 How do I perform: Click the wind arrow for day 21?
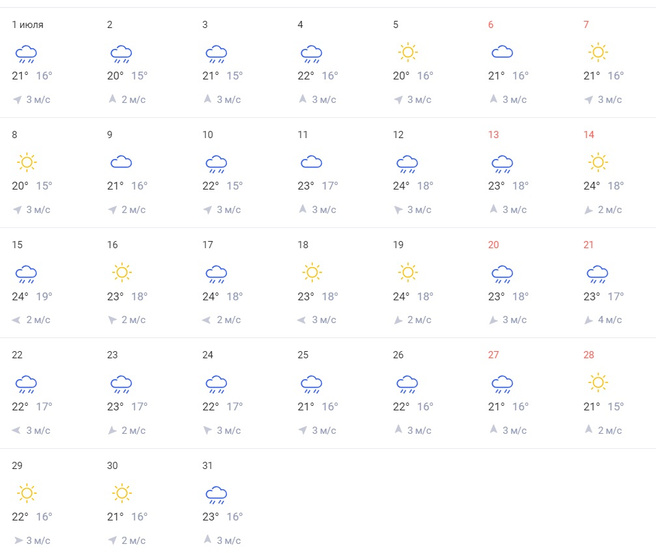click(x=590, y=320)
